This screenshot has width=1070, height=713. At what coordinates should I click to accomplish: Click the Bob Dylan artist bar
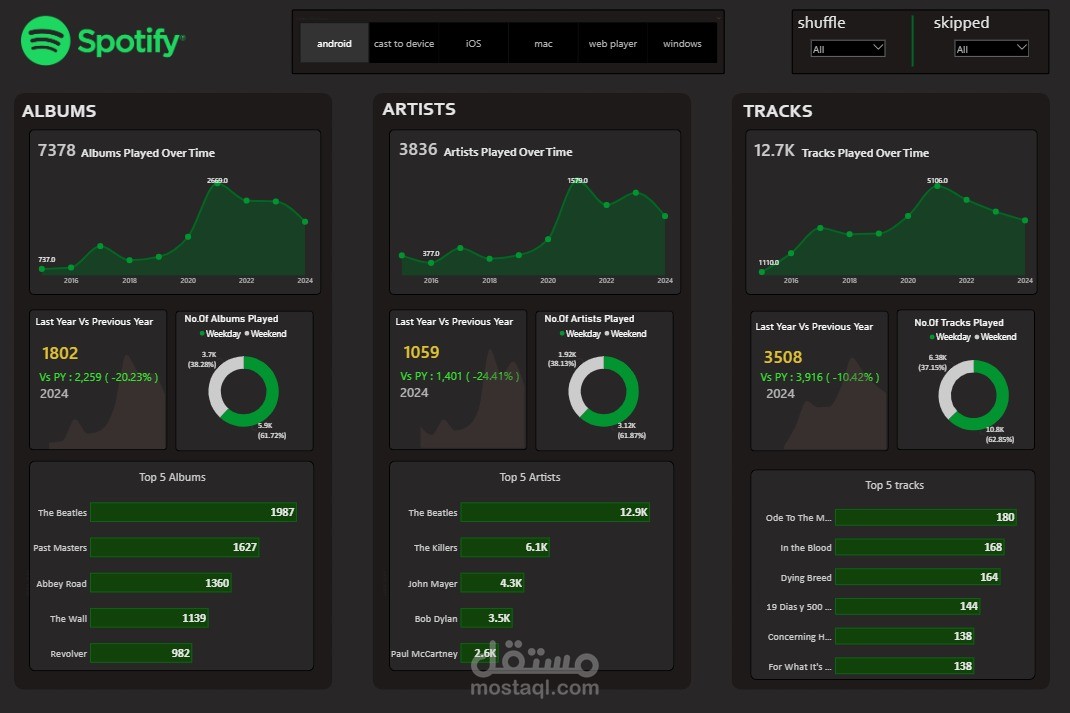pos(487,618)
